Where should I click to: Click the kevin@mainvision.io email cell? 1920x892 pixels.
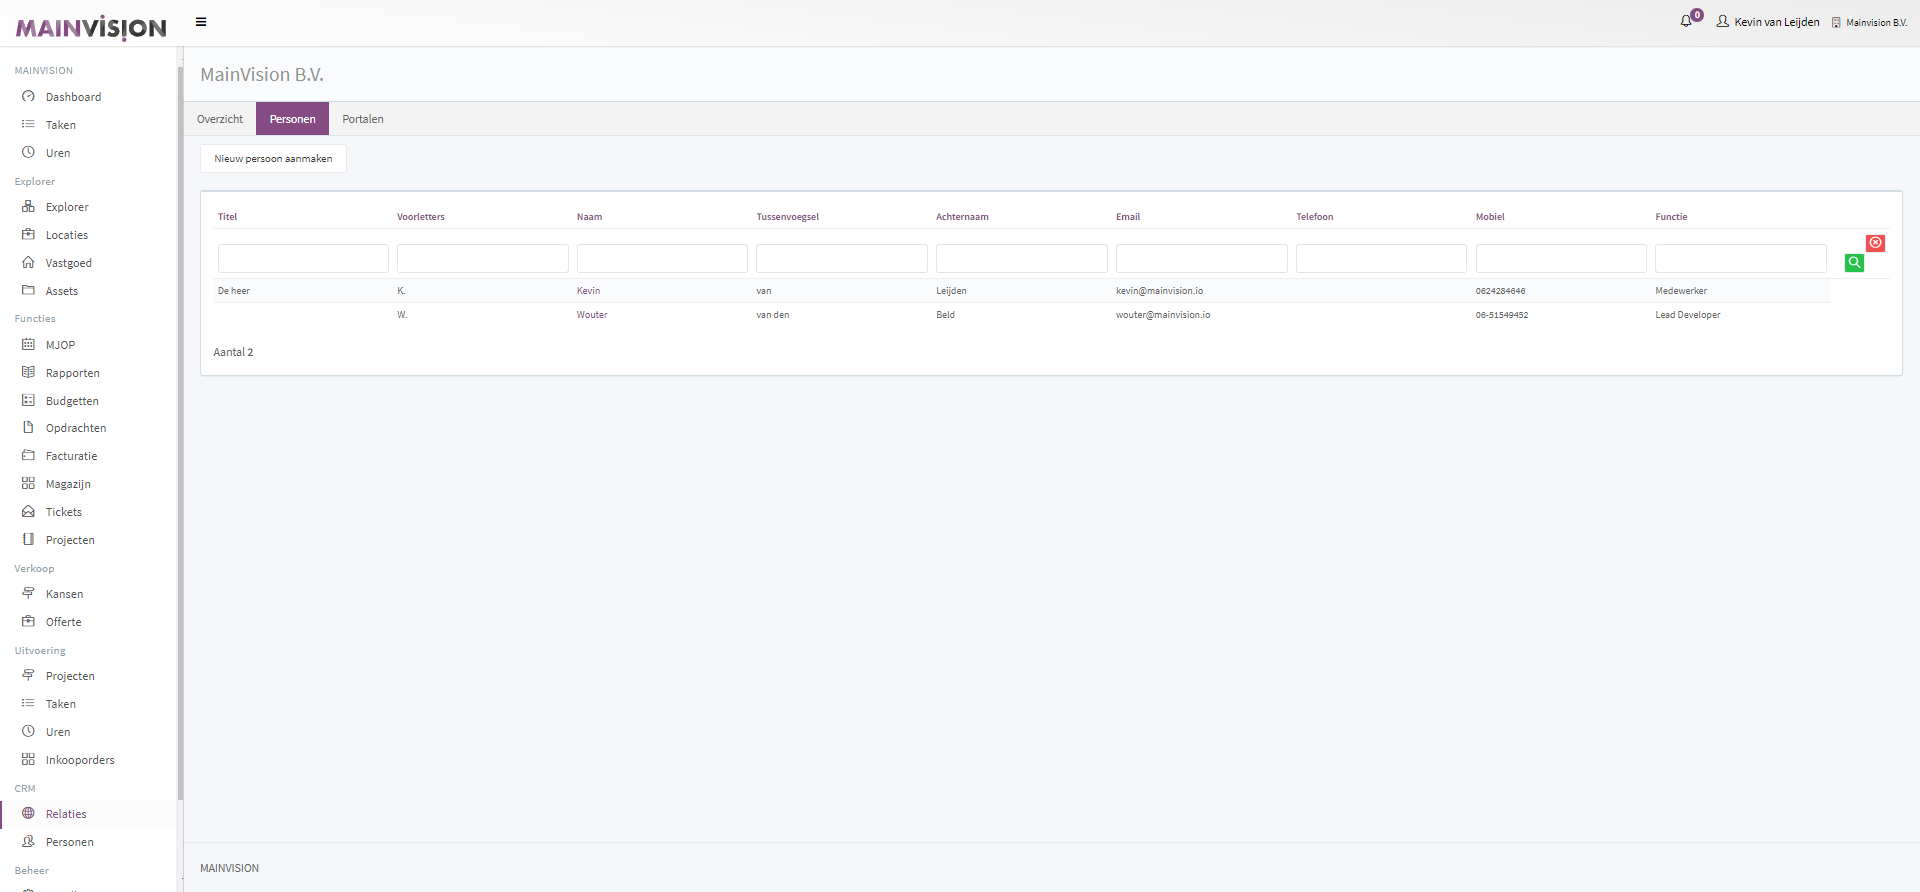[x=1160, y=291]
